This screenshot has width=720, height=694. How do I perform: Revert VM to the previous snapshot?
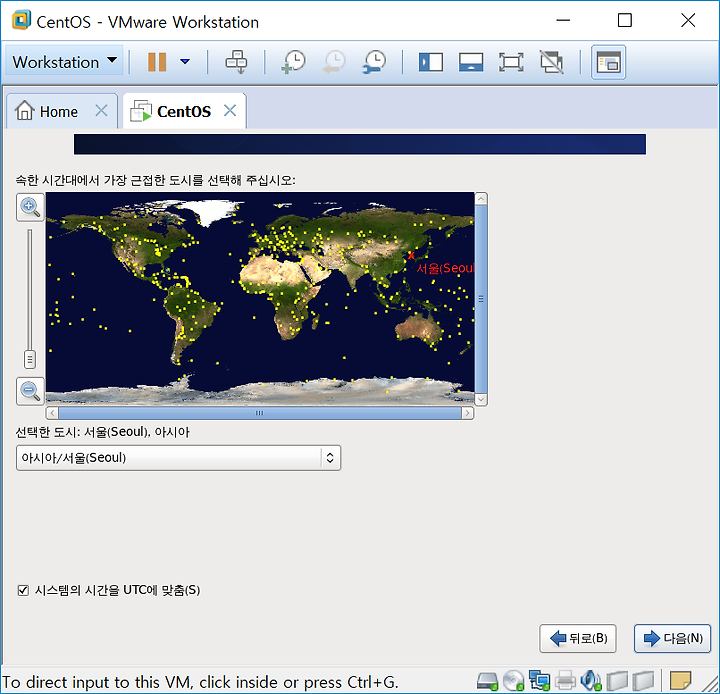[x=334, y=62]
